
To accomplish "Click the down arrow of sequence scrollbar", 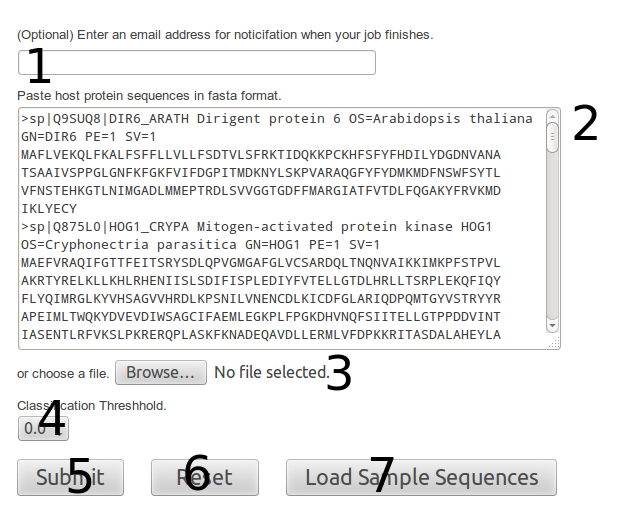I will (x=552, y=326).
